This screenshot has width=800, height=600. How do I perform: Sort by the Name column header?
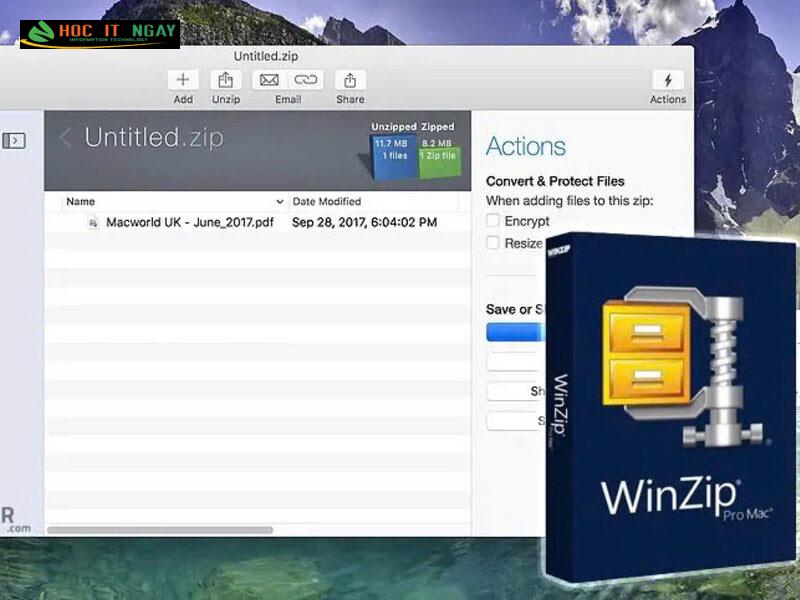[81, 202]
